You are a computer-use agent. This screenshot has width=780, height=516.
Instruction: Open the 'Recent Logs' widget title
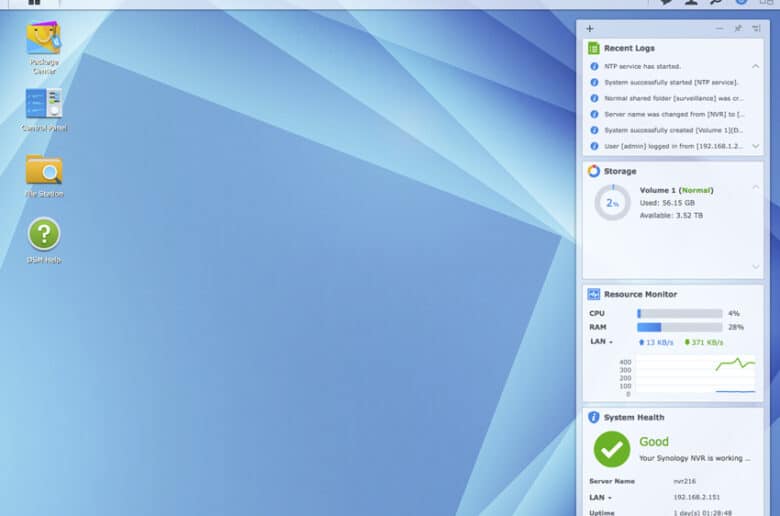point(629,48)
